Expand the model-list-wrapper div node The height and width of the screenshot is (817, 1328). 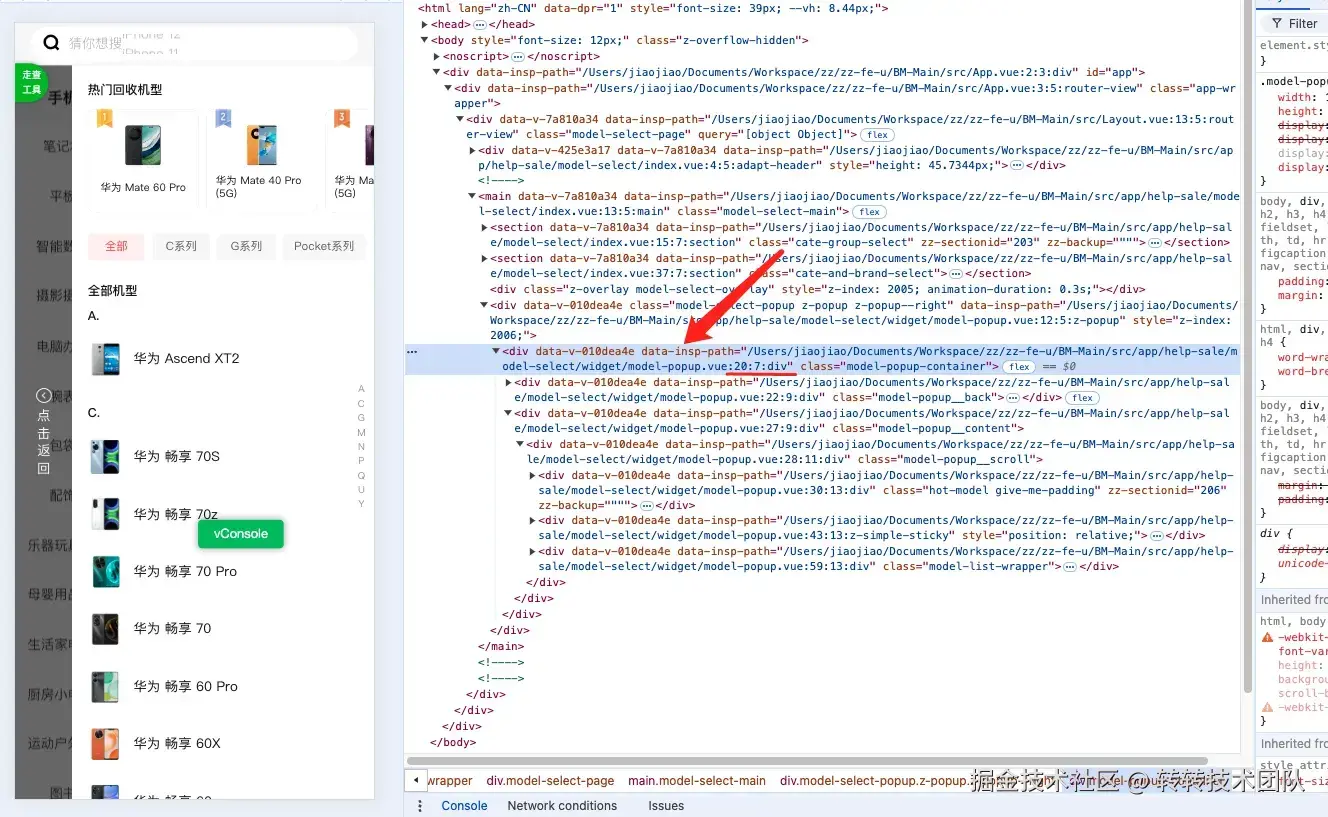(533, 551)
